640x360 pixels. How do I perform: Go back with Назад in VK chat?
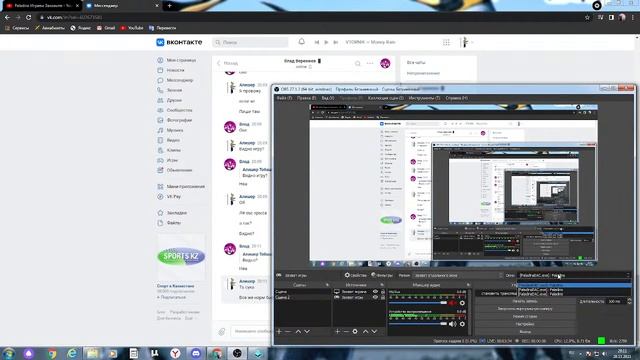(x=227, y=63)
